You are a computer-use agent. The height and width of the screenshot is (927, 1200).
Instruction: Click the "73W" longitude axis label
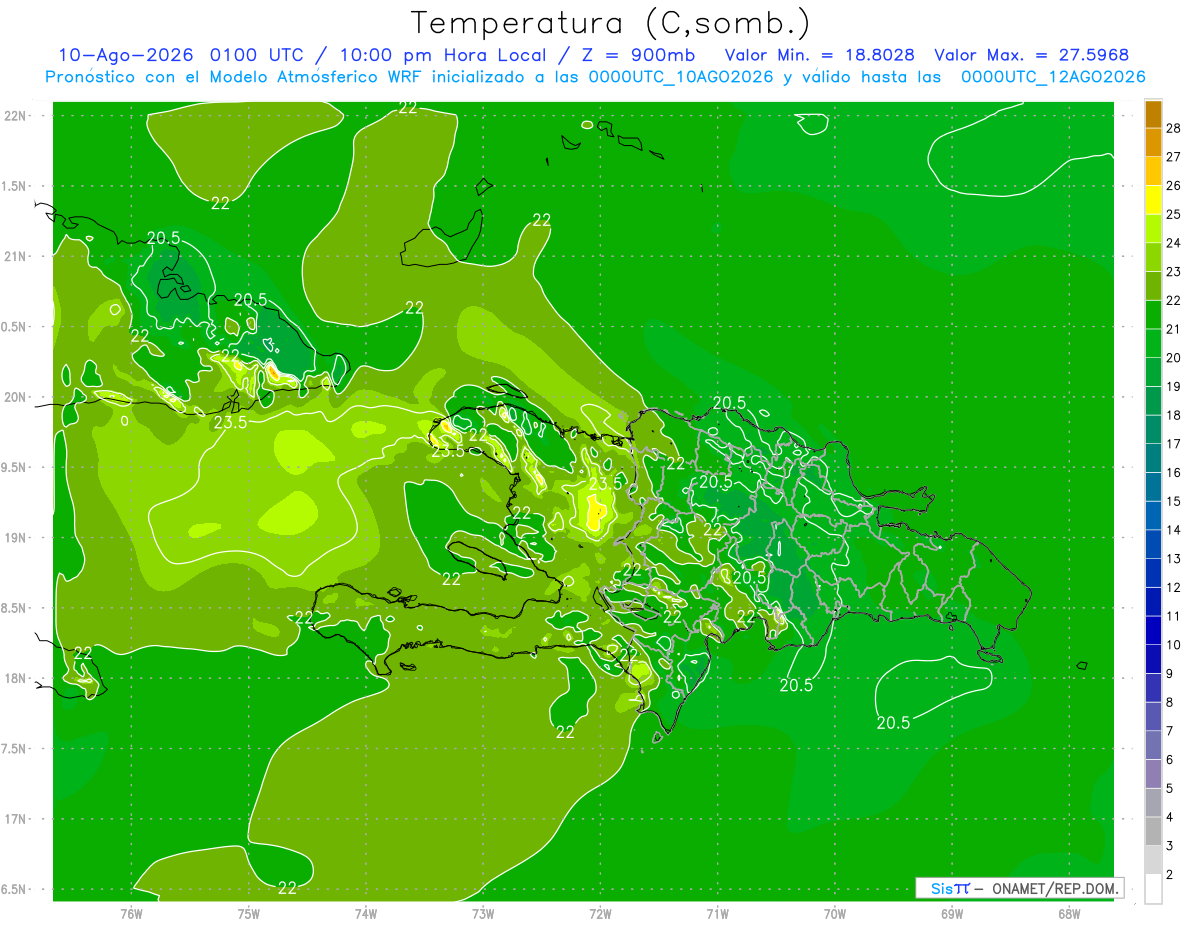(483, 914)
